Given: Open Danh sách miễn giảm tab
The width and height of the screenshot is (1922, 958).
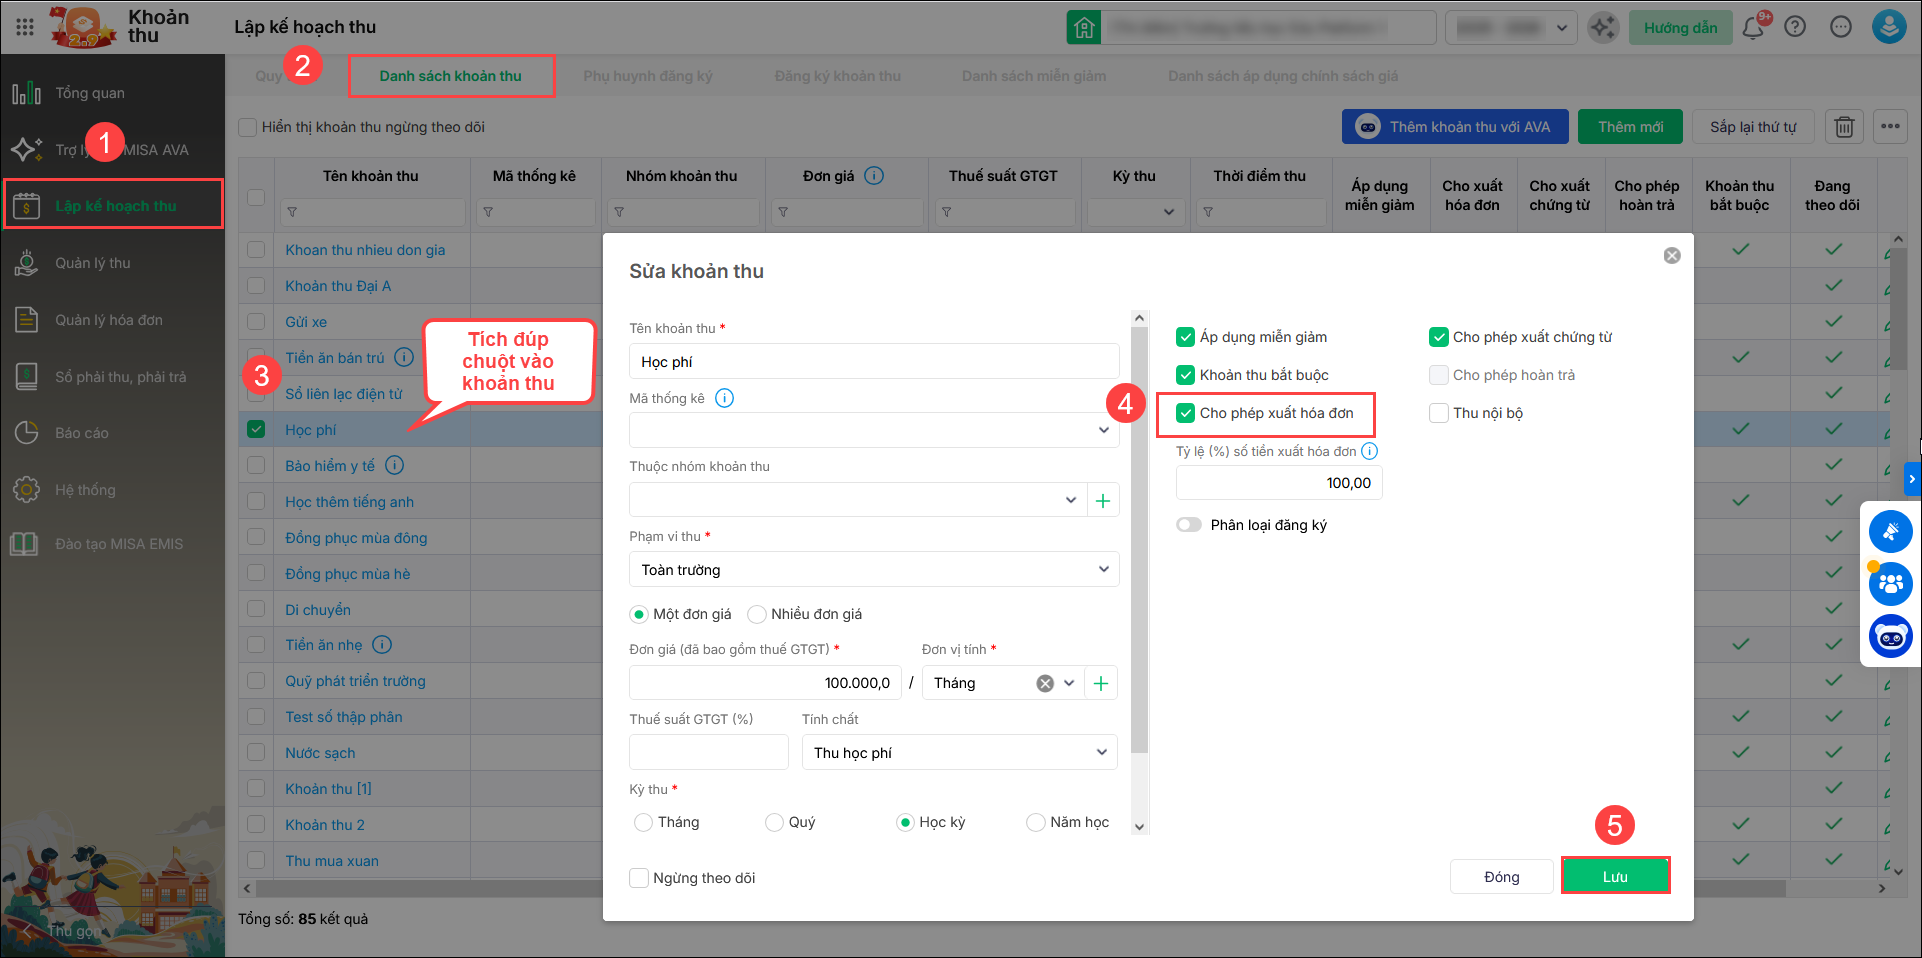Looking at the screenshot, I should coord(1033,76).
